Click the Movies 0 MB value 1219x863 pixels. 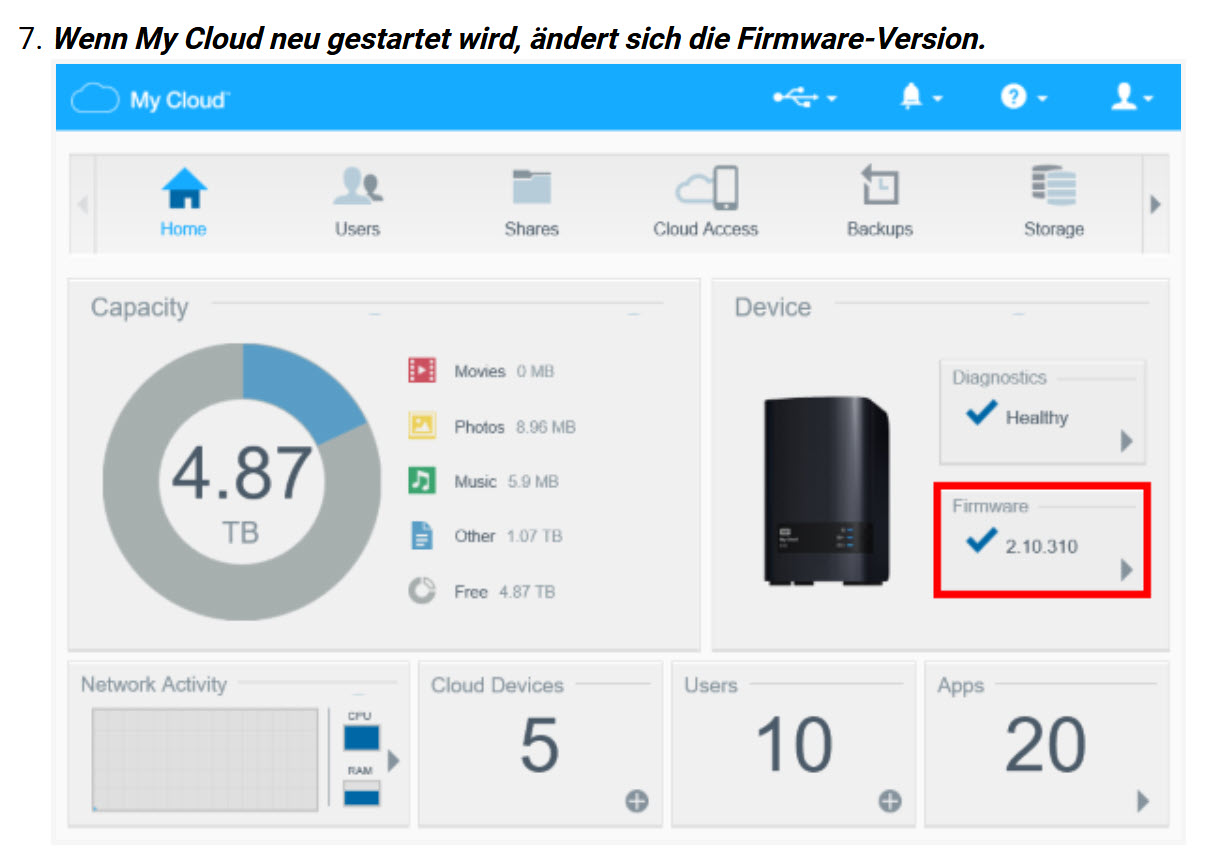[x=535, y=372]
